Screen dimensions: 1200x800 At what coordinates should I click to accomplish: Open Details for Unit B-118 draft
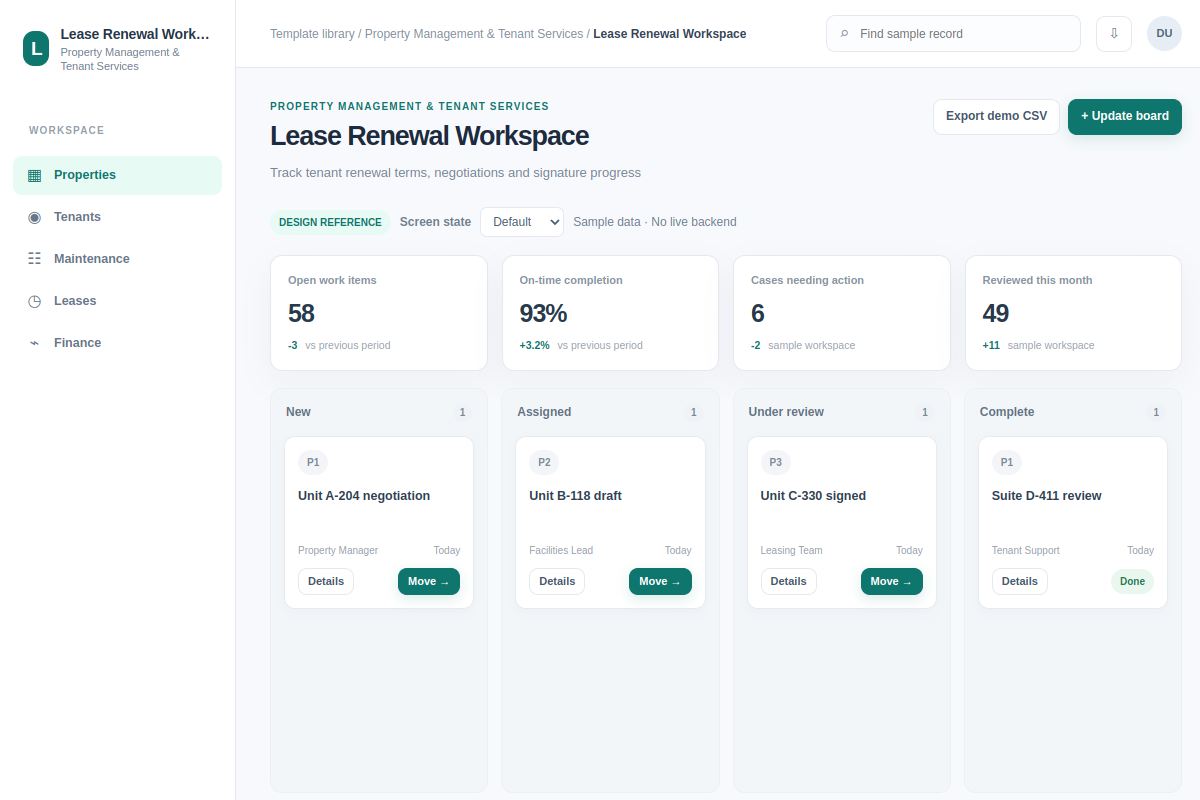pyautogui.click(x=557, y=581)
